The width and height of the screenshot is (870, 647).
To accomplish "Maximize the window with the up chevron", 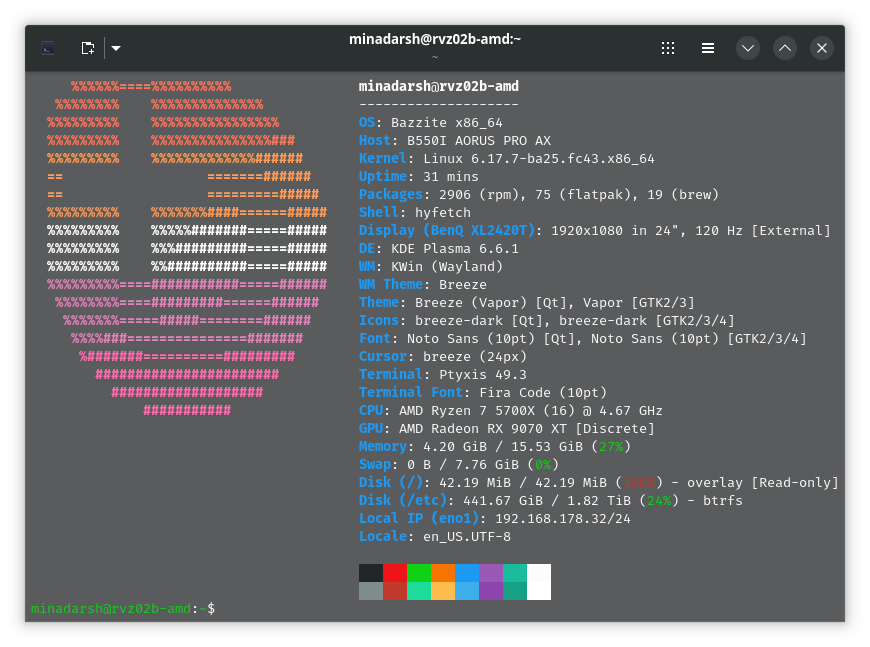I will pos(785,48).
